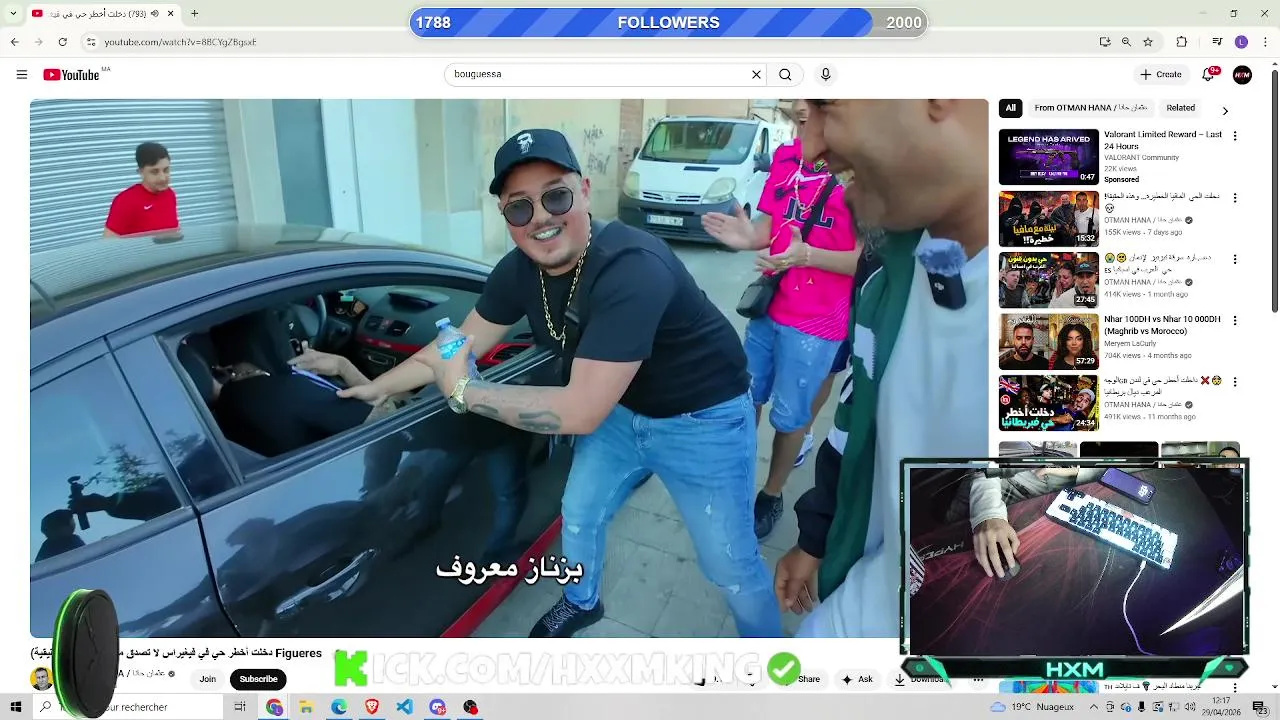Select the 'Related' filter chip
This screenshot has width=1280, height=720.
click(1180, 108)
